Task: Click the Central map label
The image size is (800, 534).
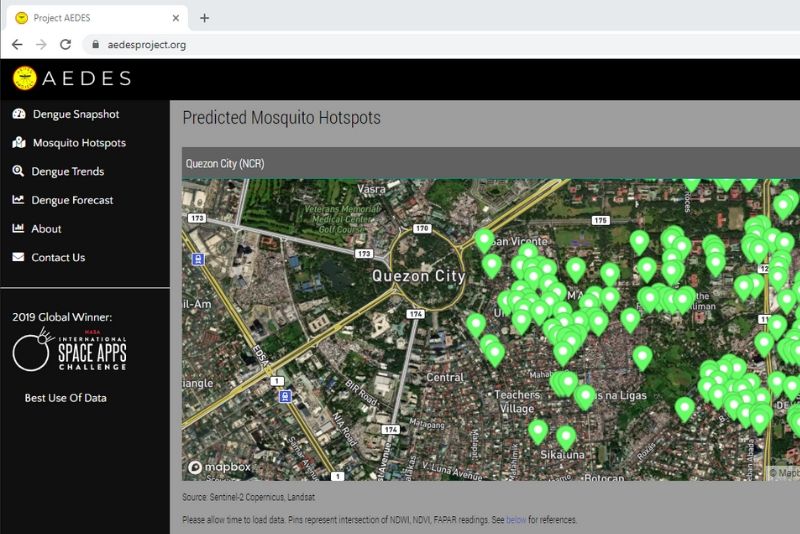Action: 445,377
